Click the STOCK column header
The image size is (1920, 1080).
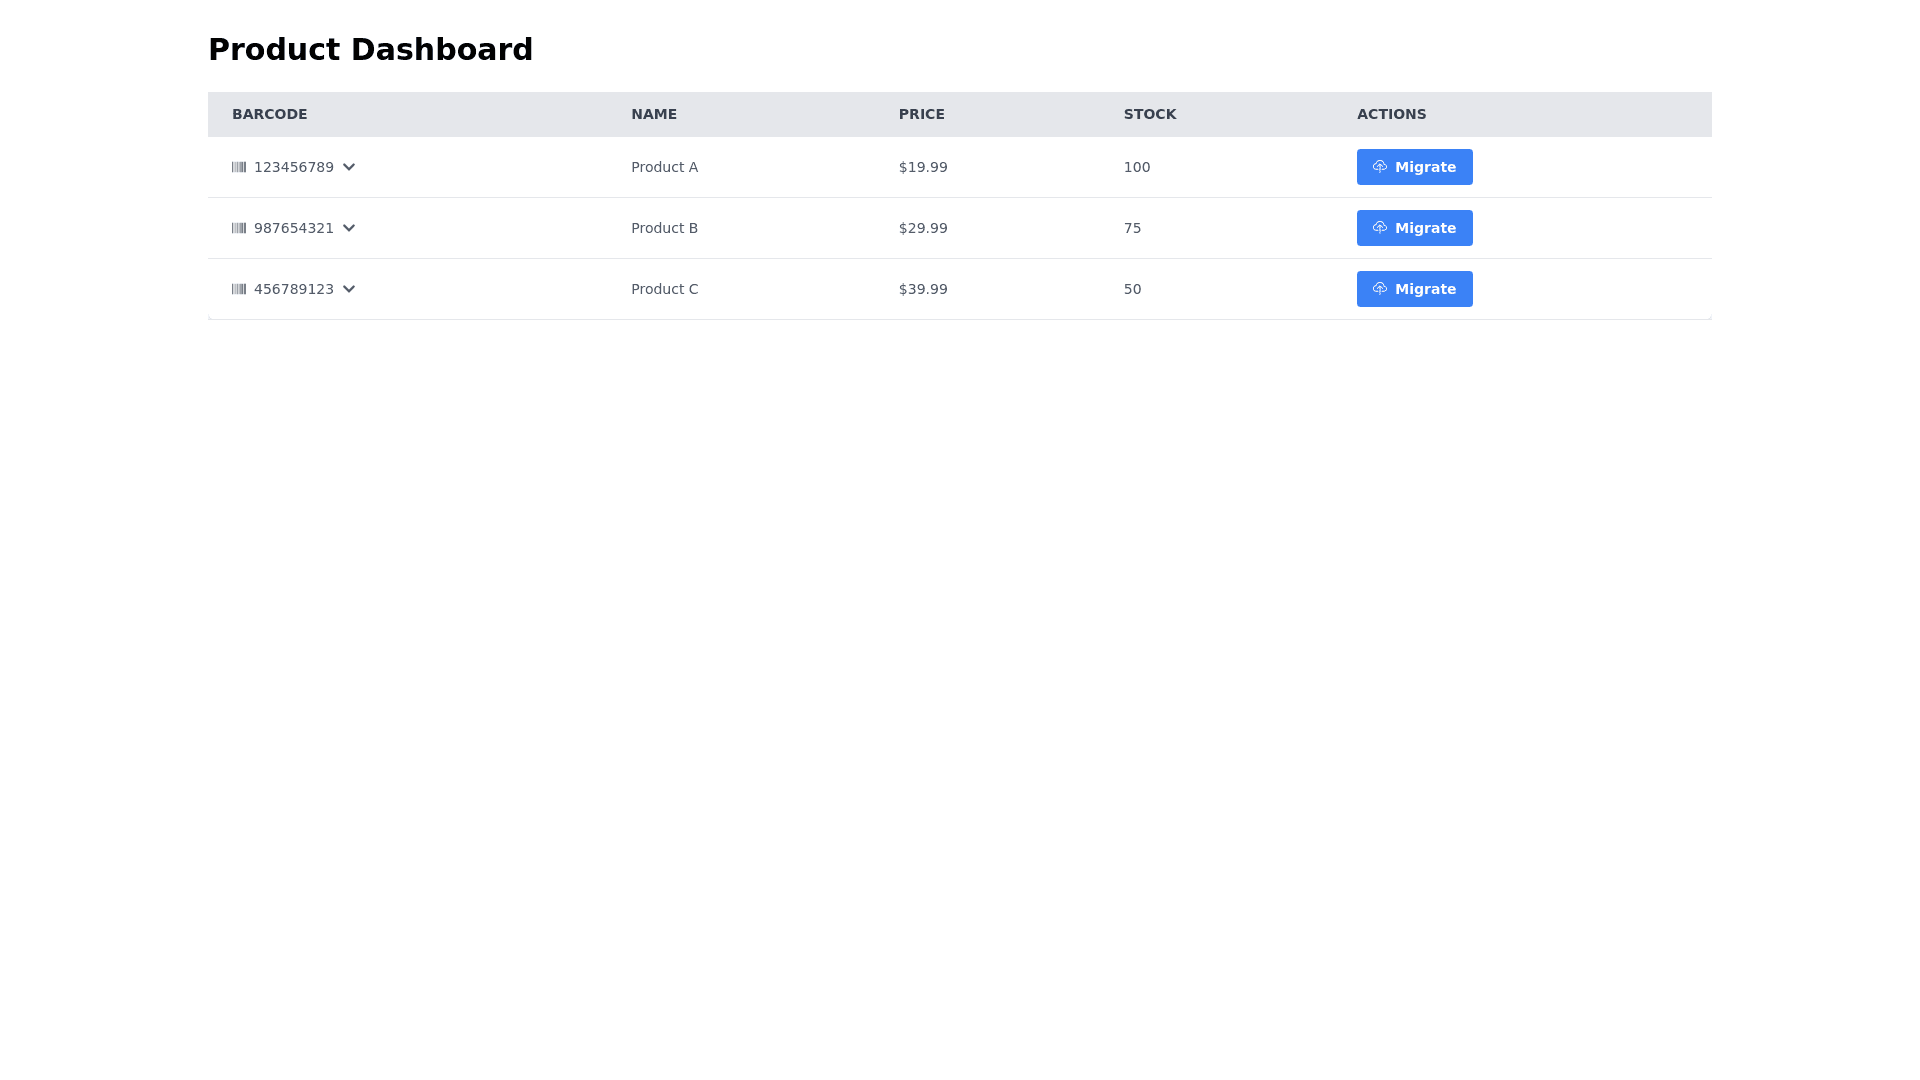point(1149,114)
